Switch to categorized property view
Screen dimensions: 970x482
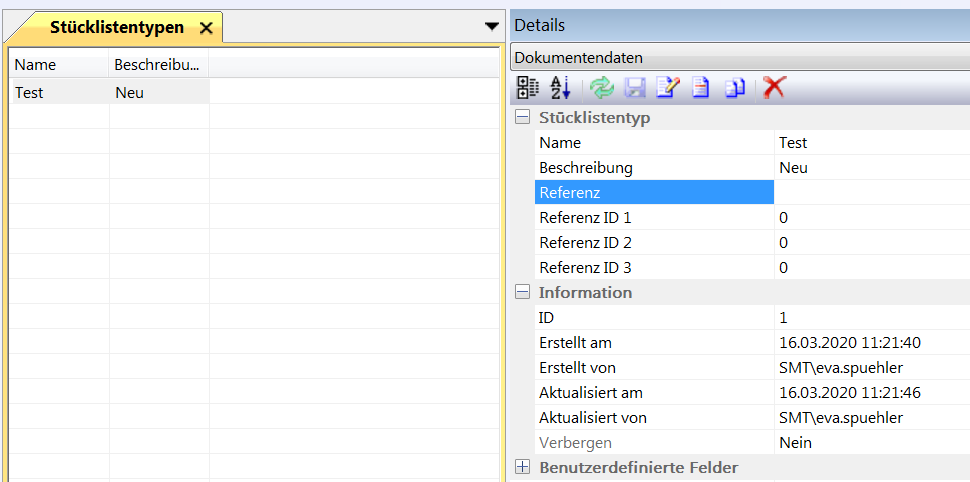(527, 88)
